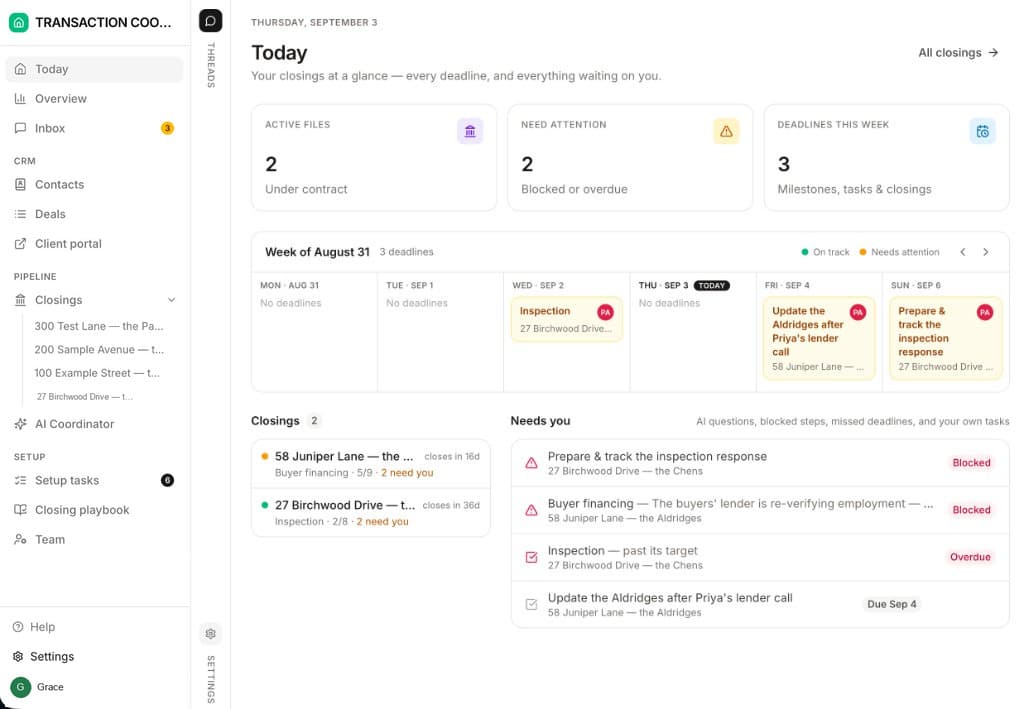Image resolution: width=1024 pixels, height=709 pixels.
Task: Check the box for Update the Aldridges task
Action: click(x=532, y=605)
